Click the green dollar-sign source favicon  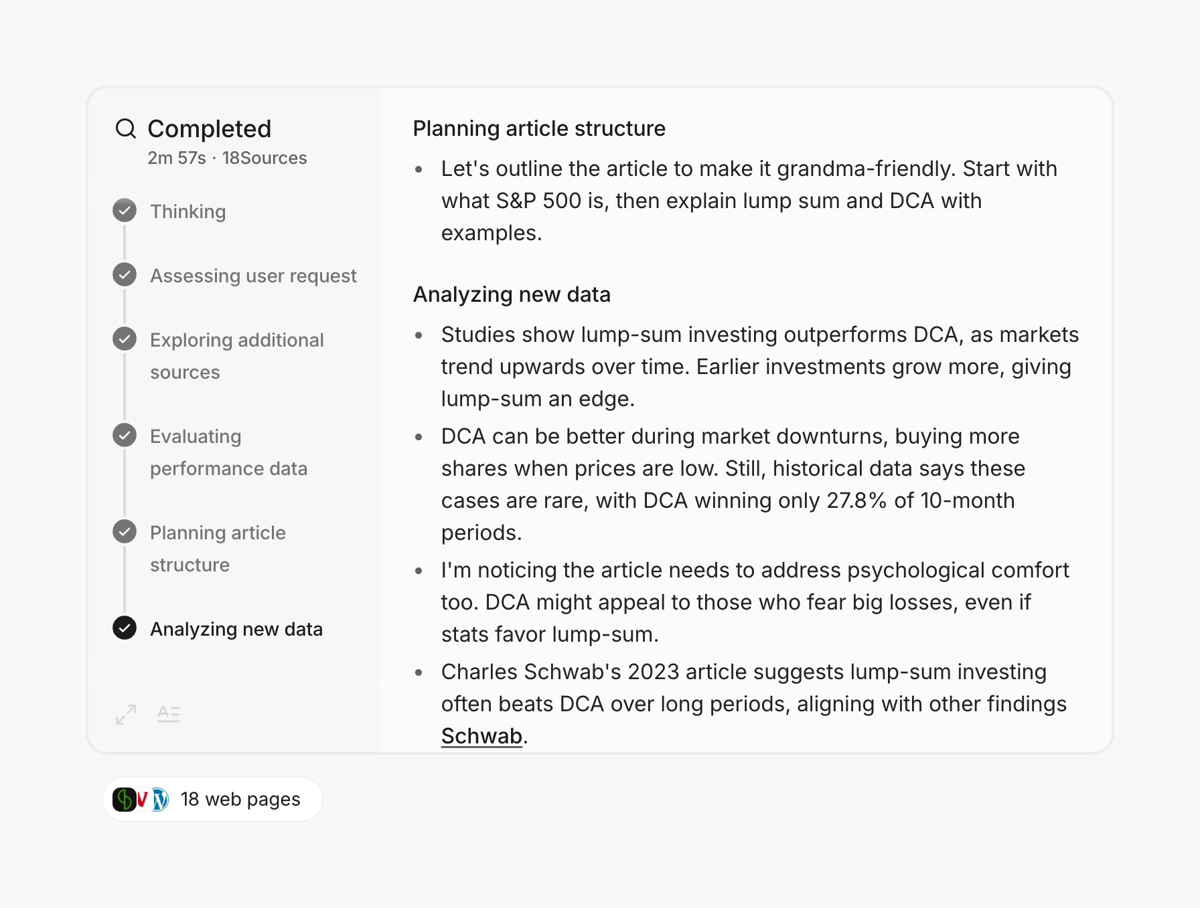(124, 799)
